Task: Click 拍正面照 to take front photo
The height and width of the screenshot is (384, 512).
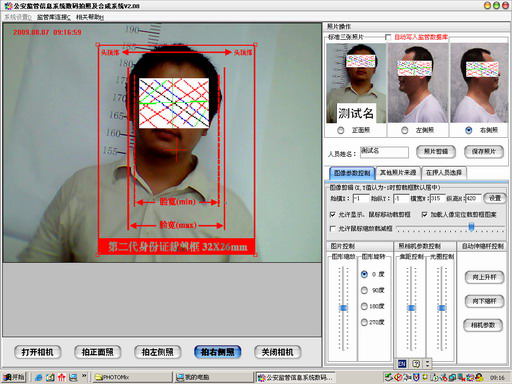Action: tap(97, 352)
